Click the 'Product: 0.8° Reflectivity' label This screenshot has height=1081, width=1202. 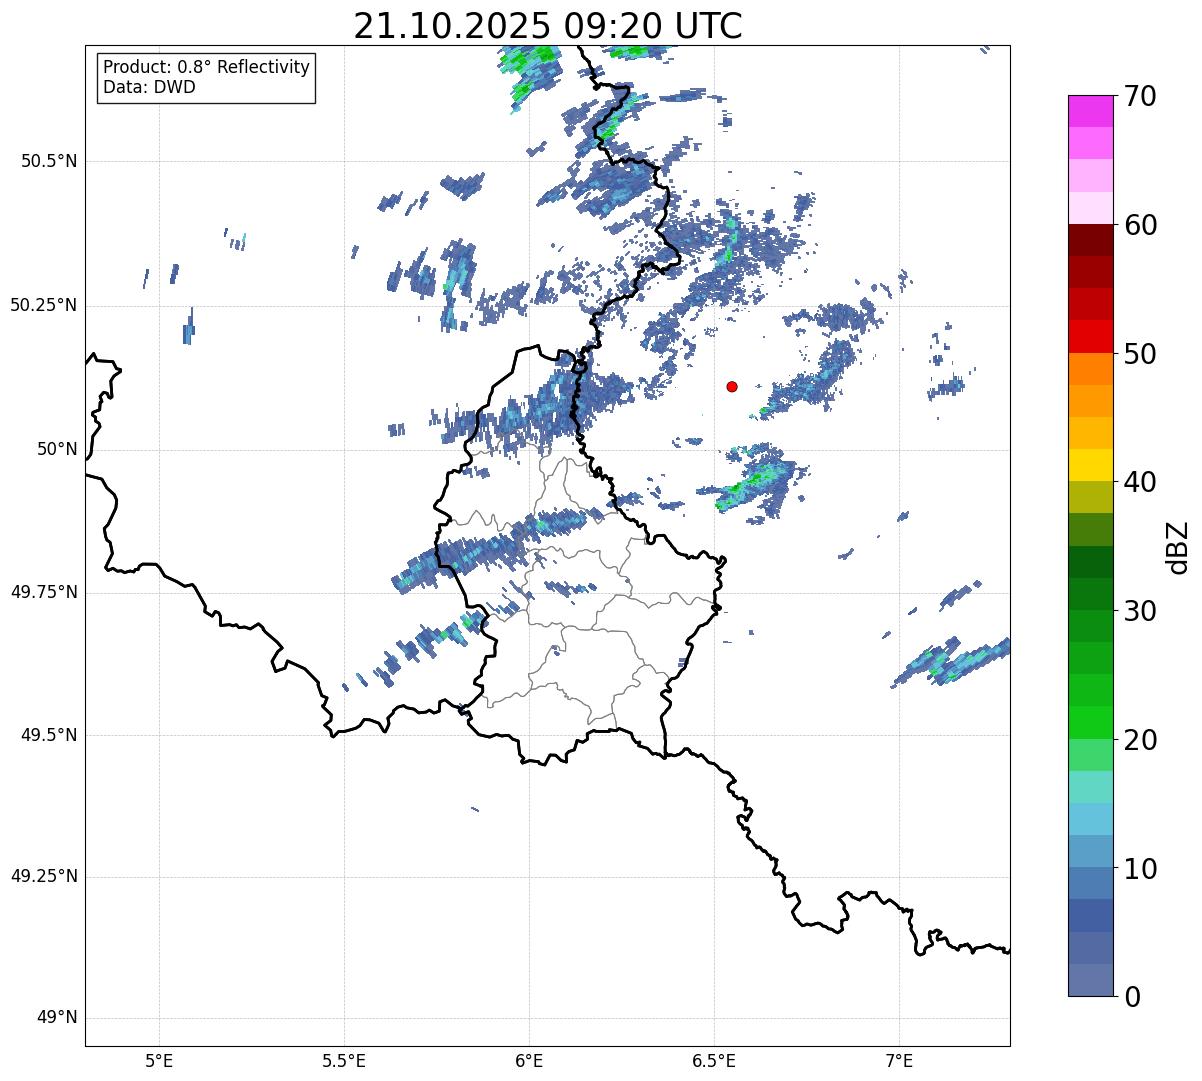coord(207,67)
